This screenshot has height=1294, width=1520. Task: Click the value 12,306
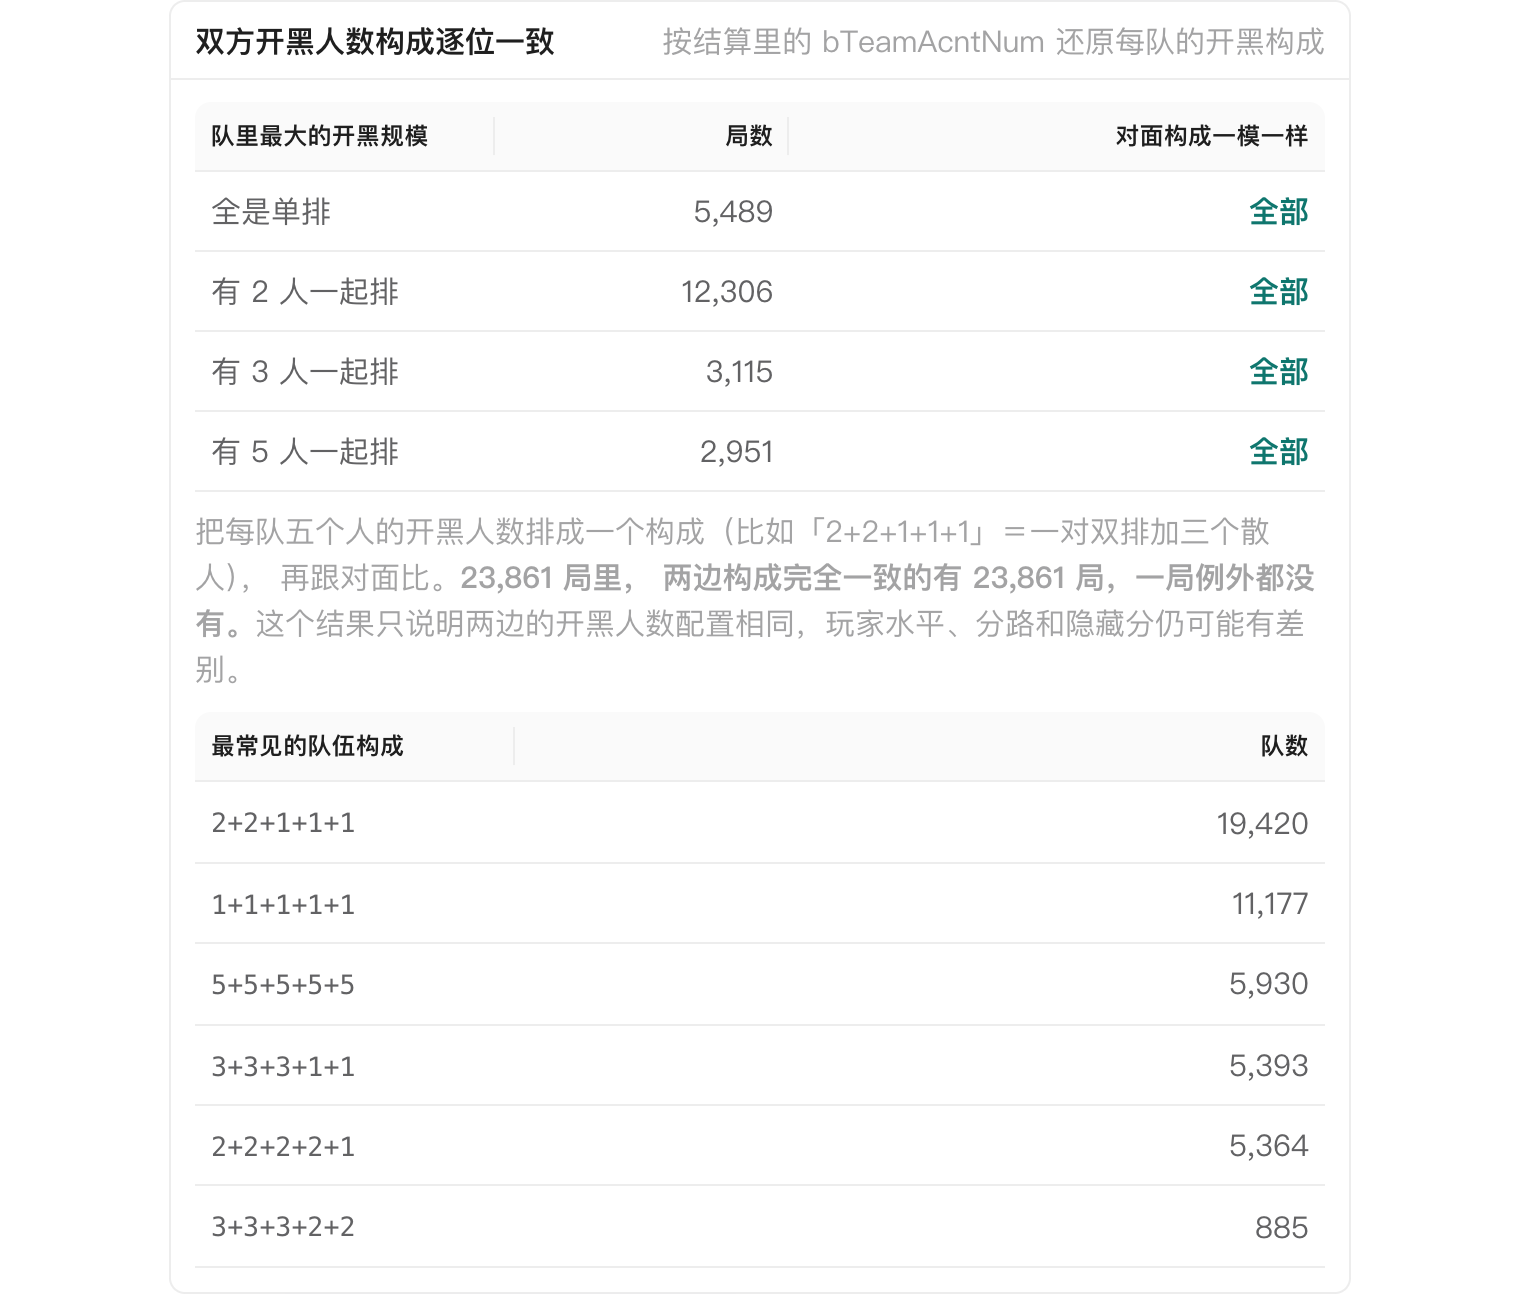pos(727,292)
